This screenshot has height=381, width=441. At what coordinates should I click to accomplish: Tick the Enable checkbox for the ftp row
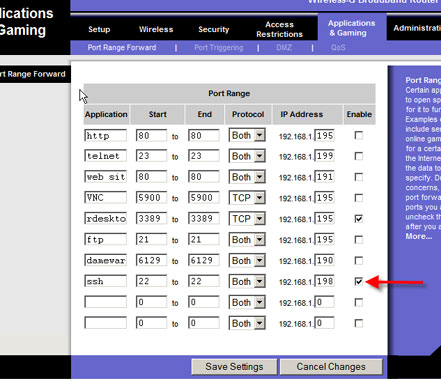[359, 240]
